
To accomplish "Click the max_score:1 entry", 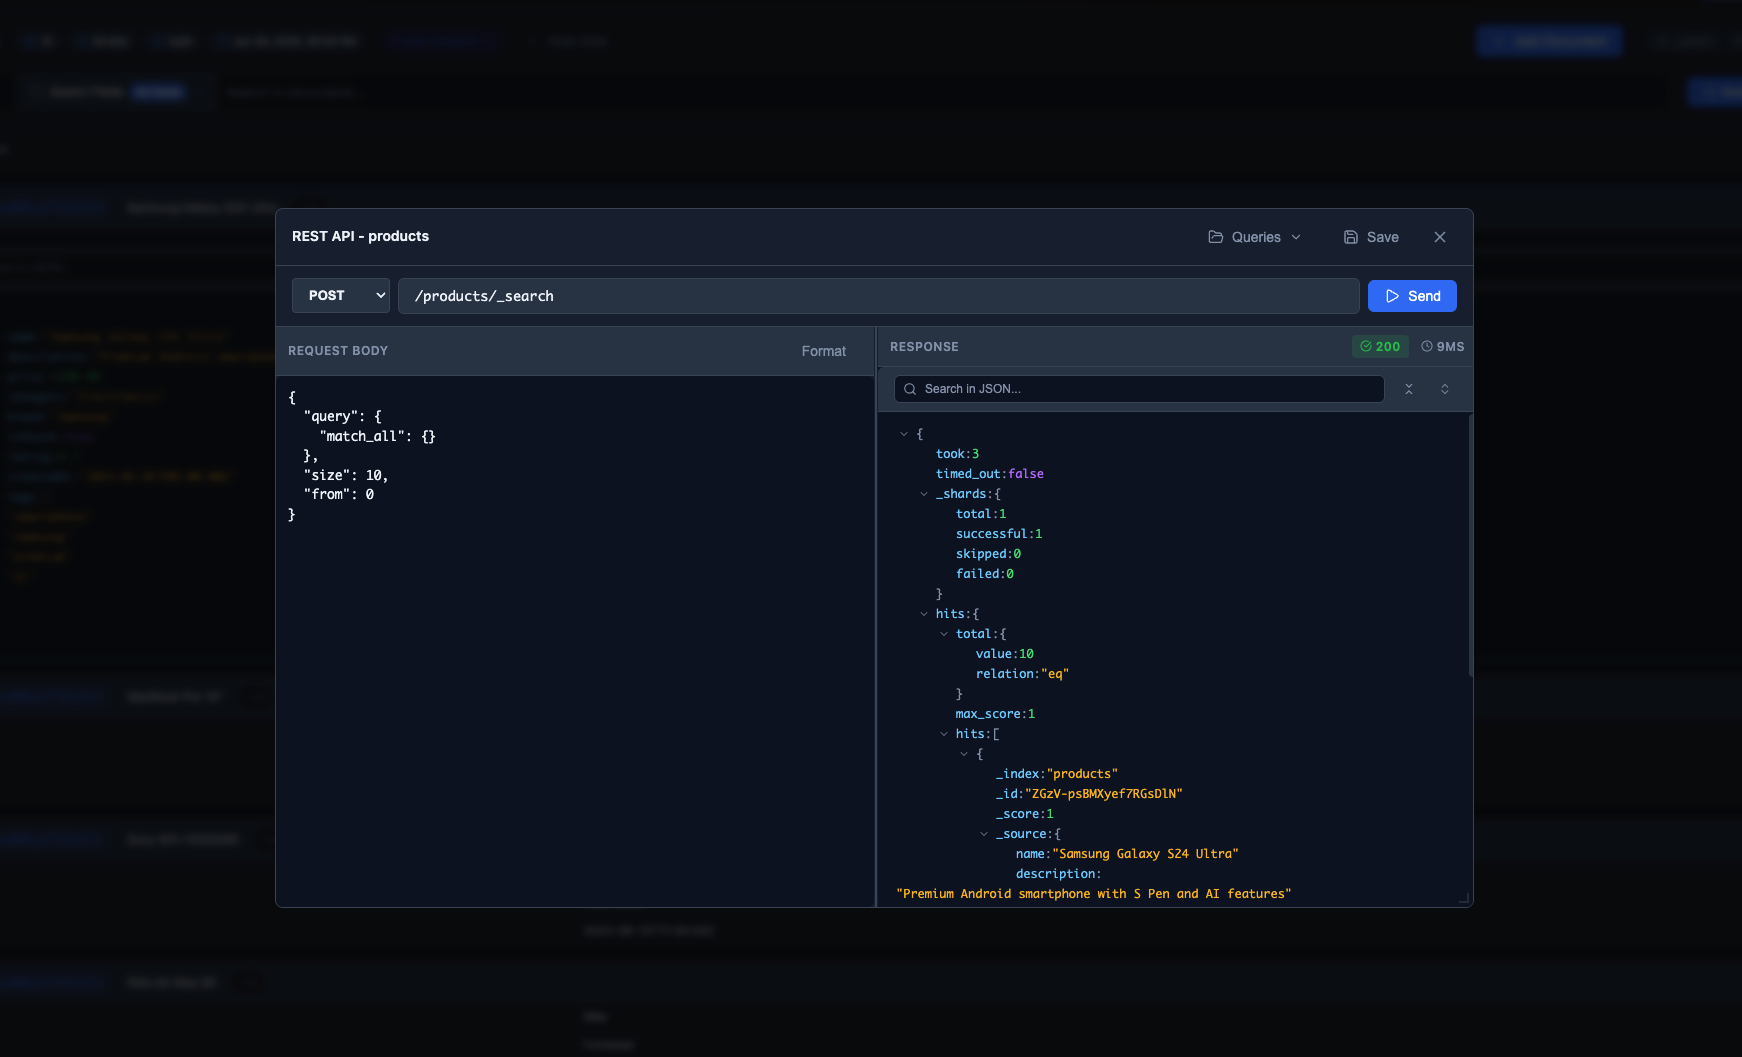I will [x=995, y=714].
